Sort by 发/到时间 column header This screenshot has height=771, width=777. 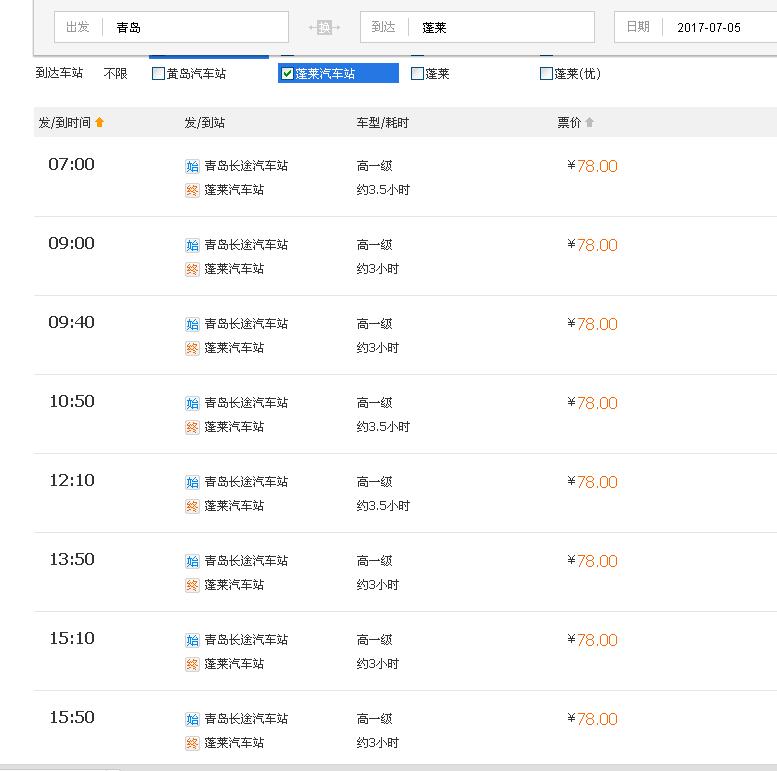[x=64, y=122]
